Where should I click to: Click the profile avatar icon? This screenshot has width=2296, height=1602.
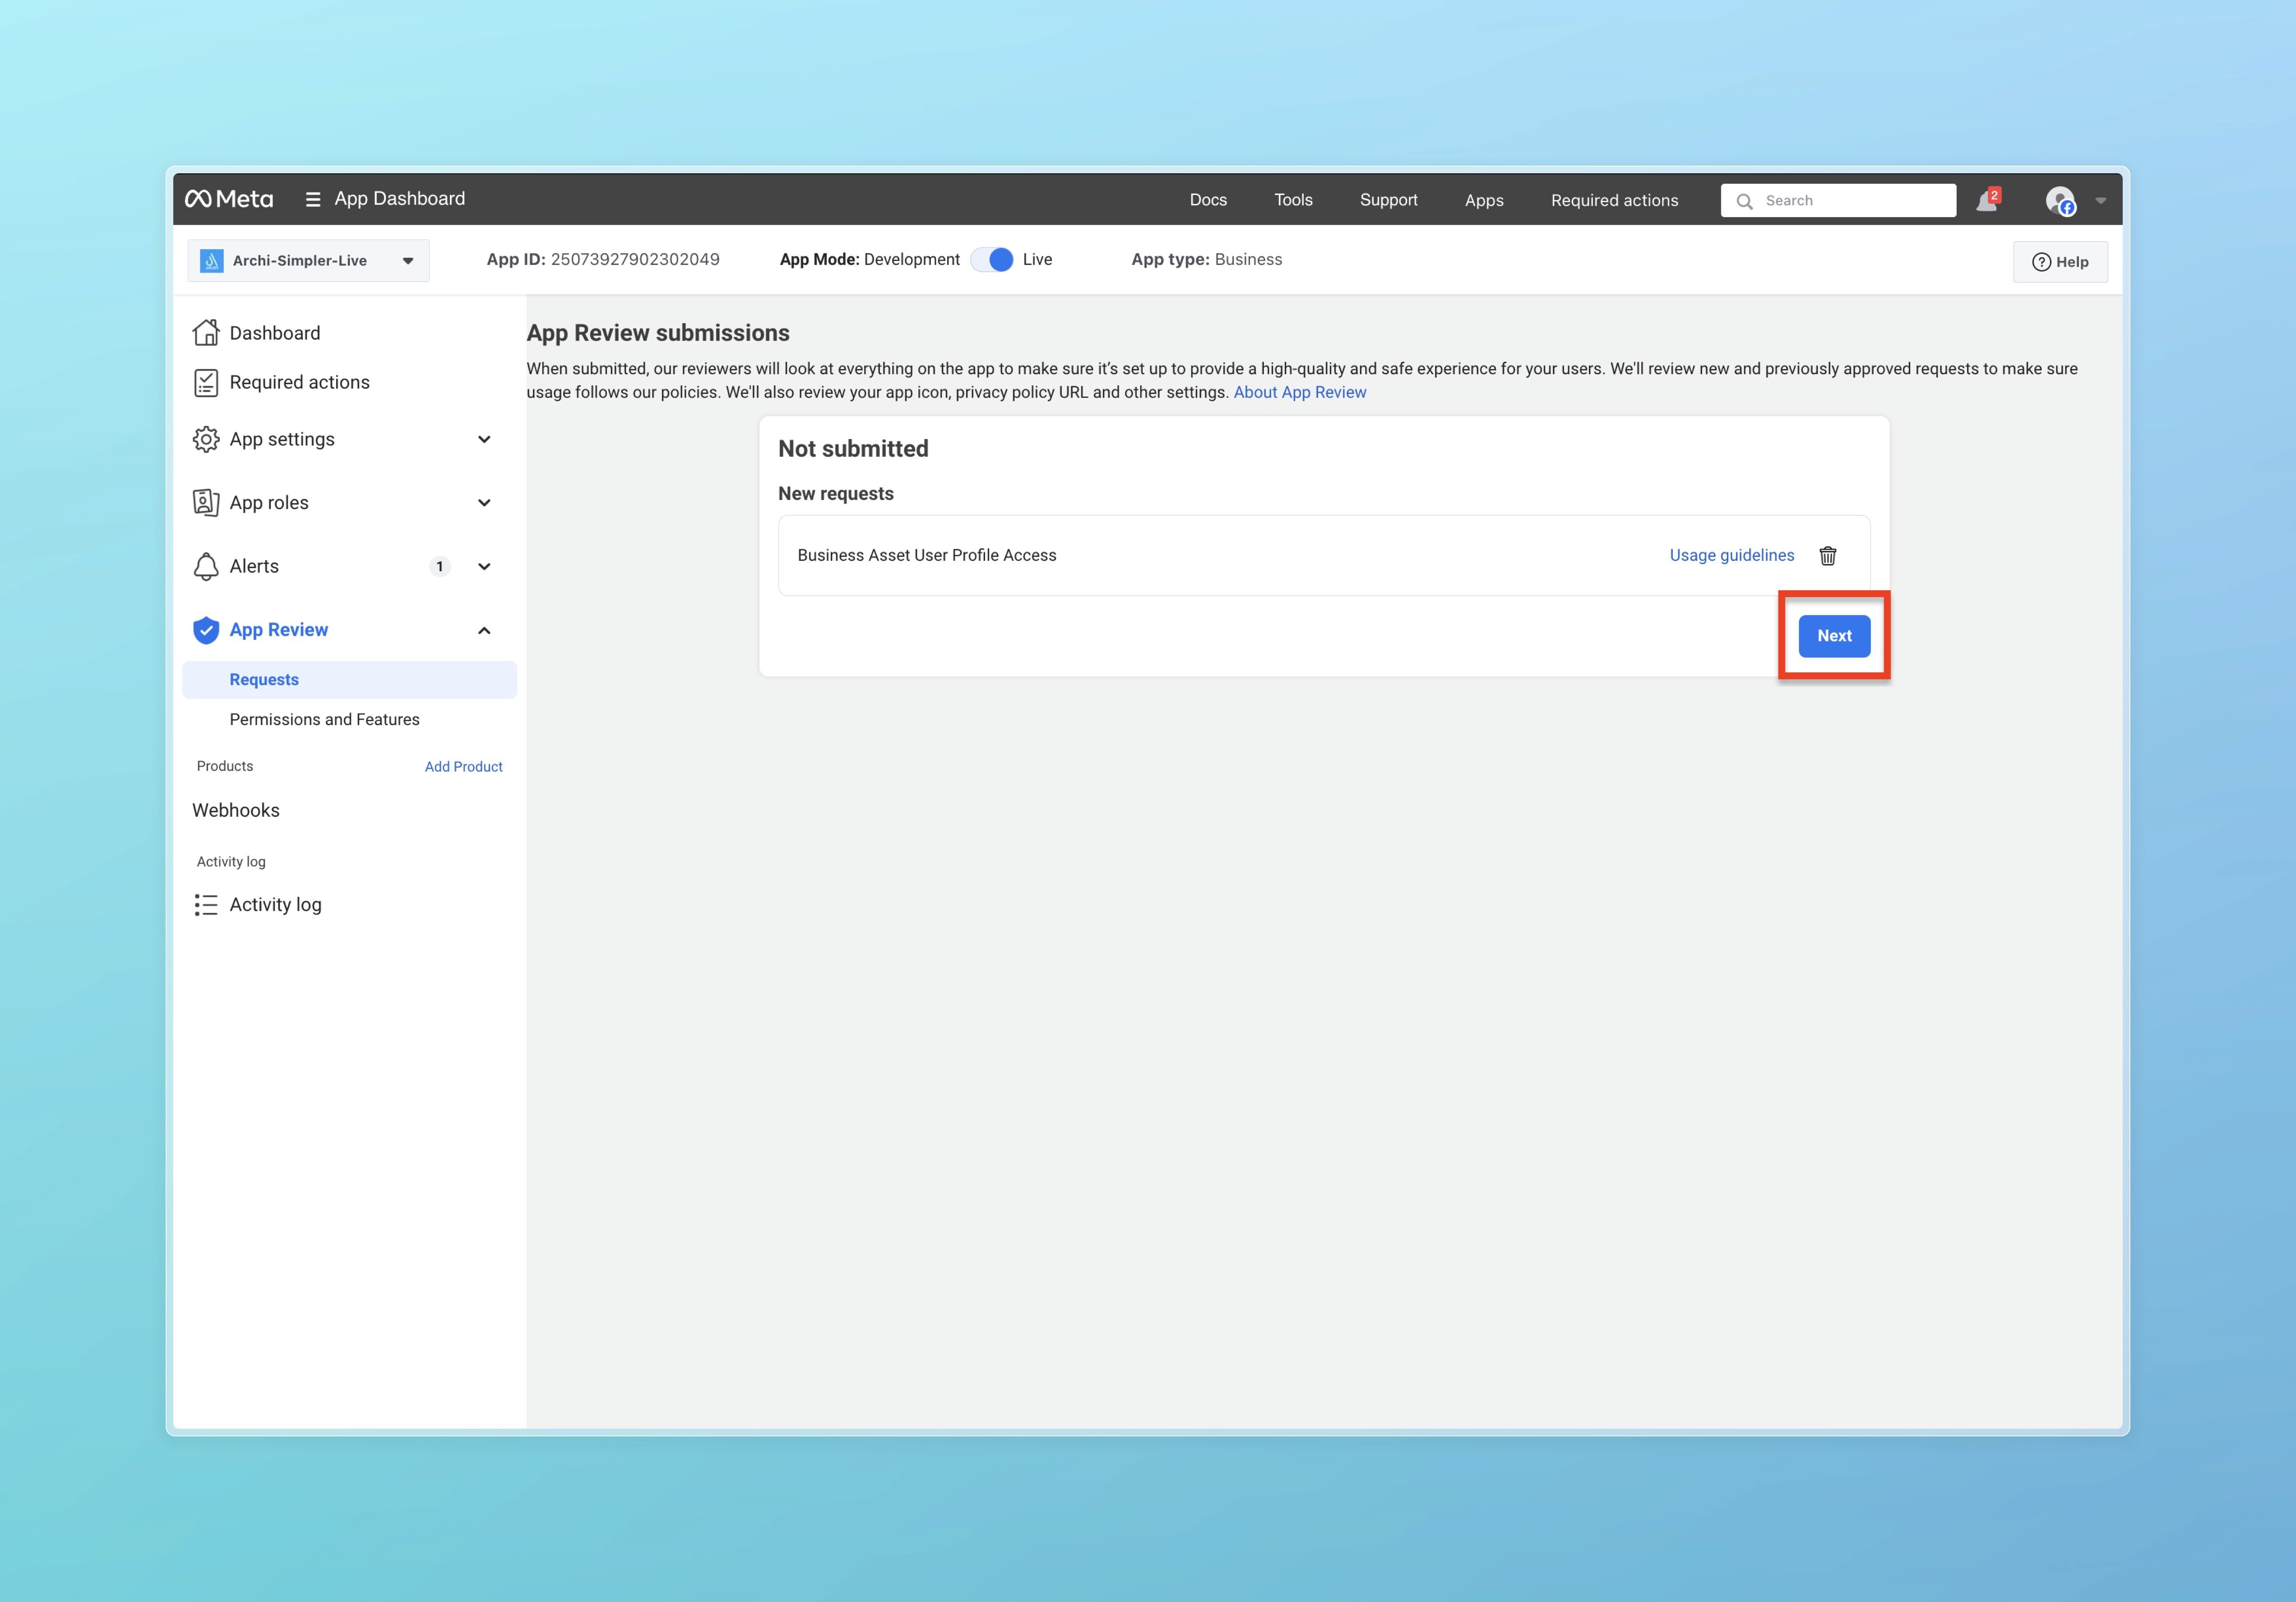point(2060,201)
